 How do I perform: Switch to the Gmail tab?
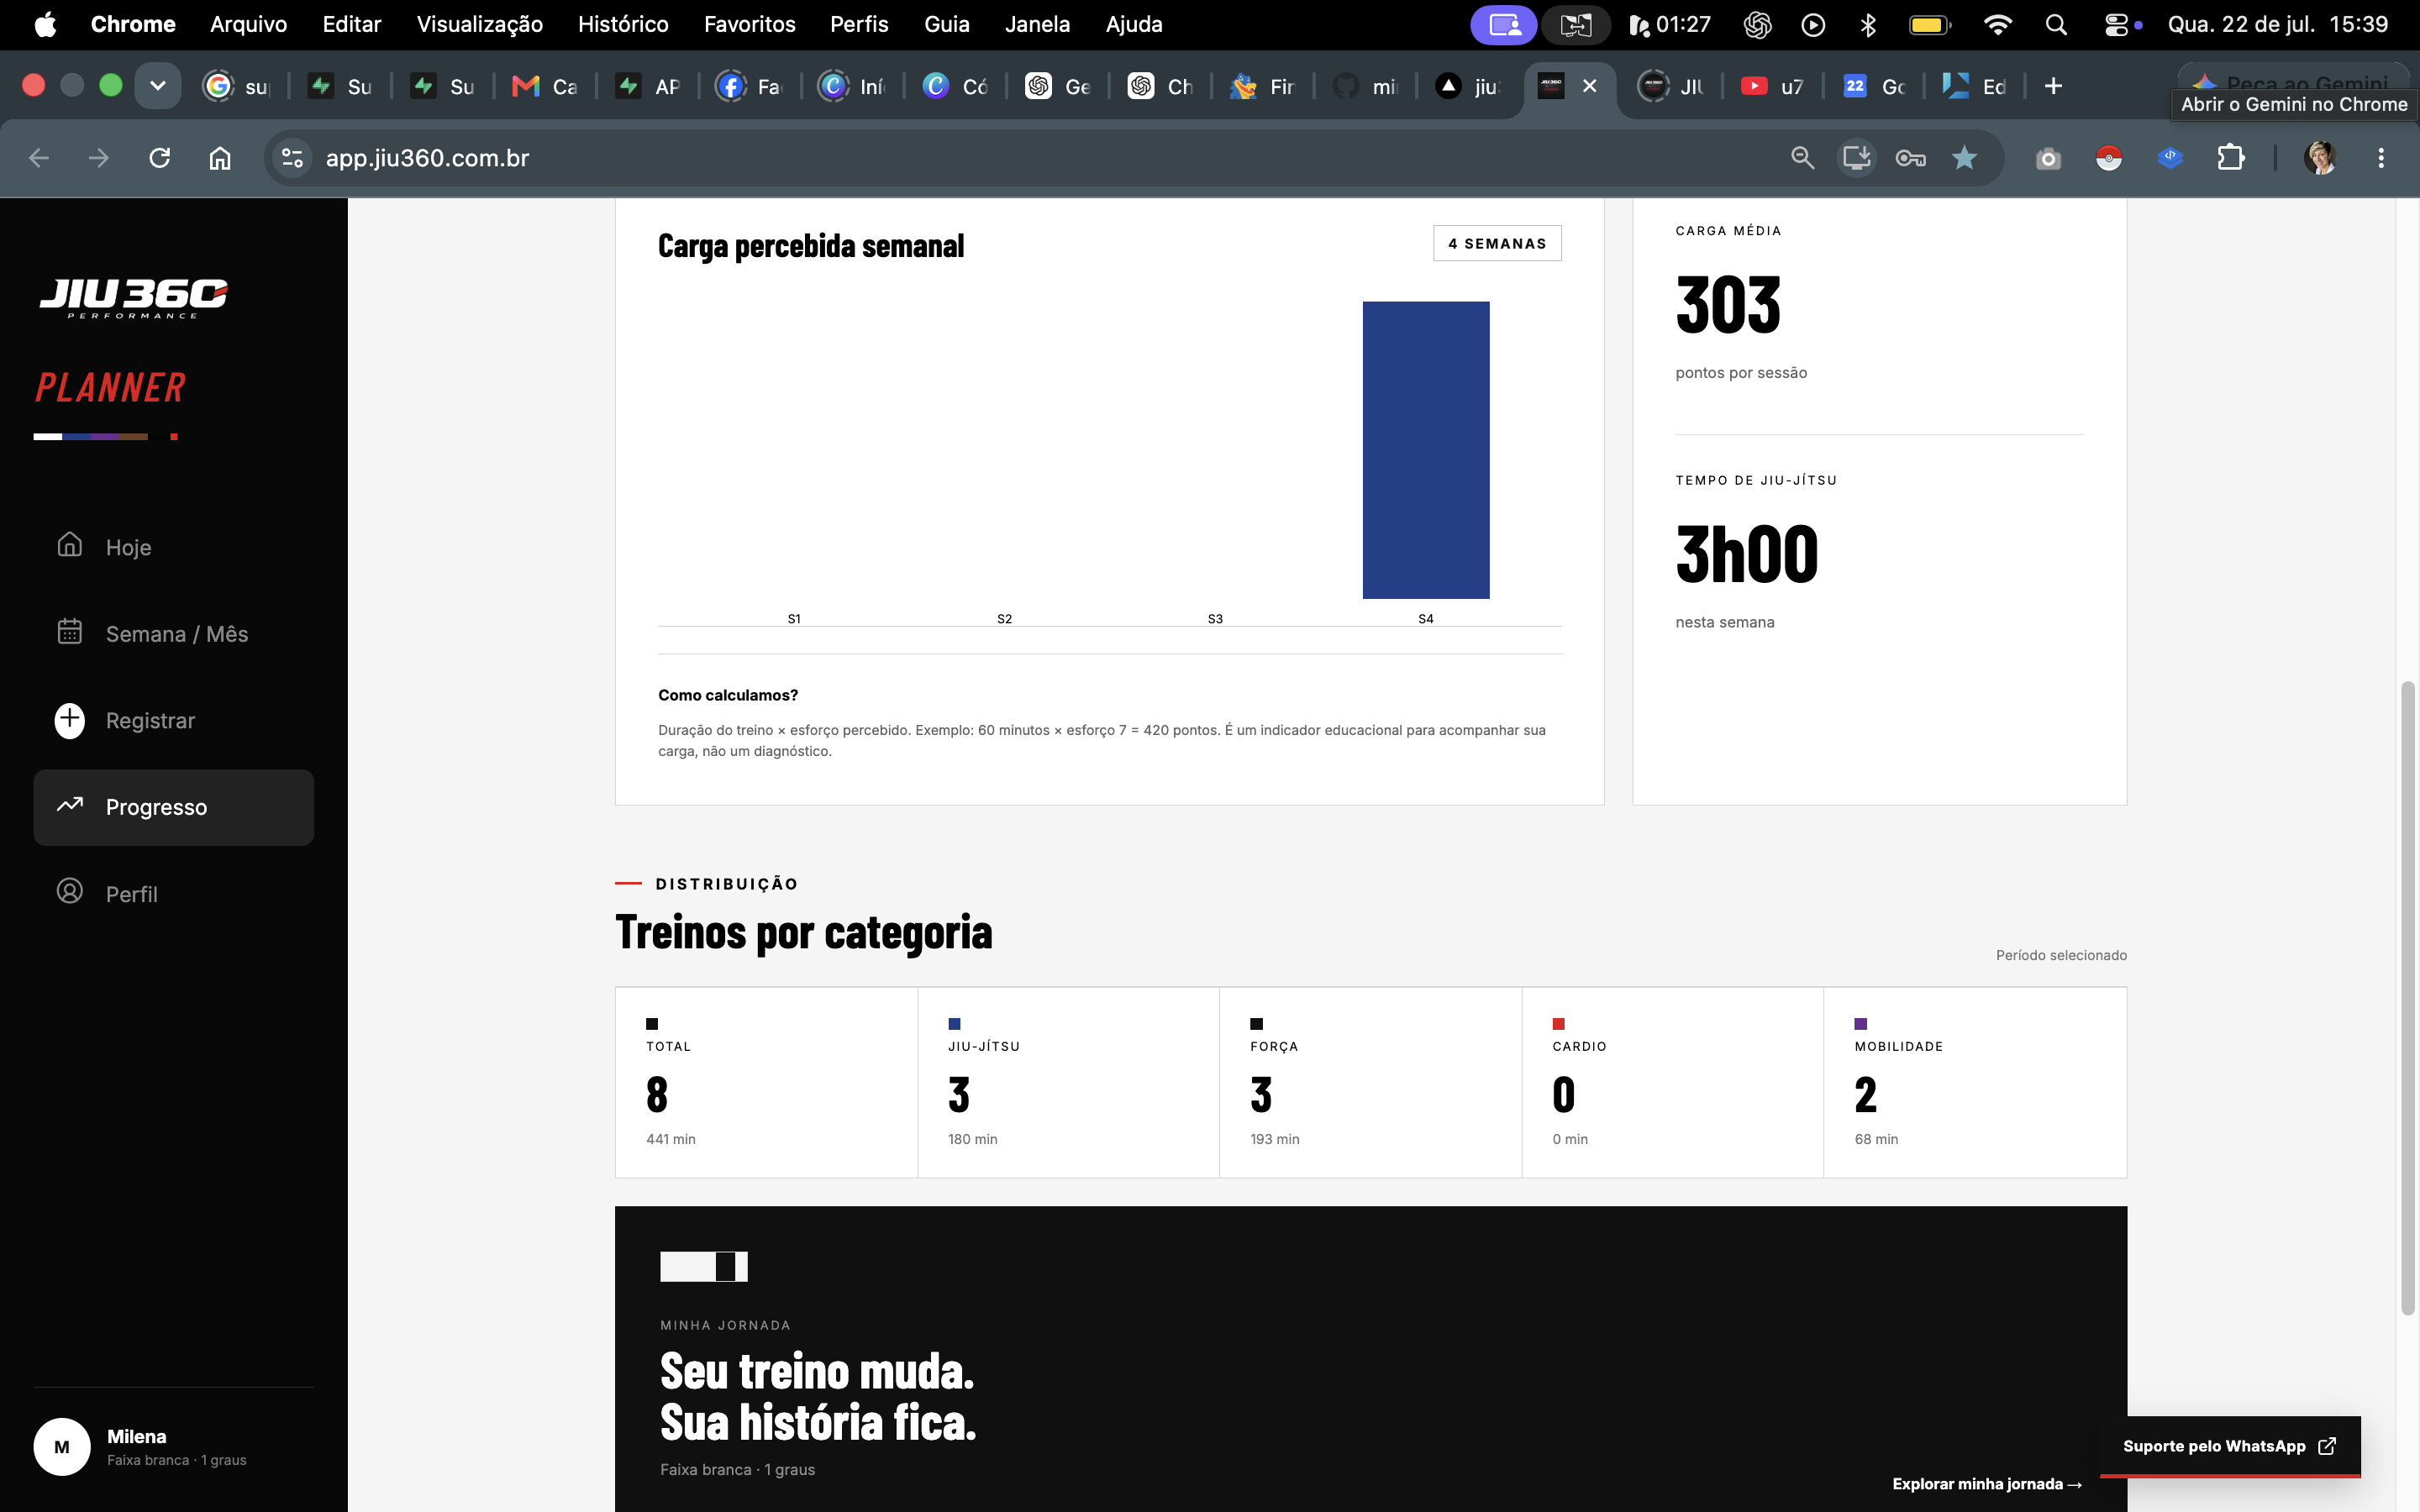click(545, 86)
